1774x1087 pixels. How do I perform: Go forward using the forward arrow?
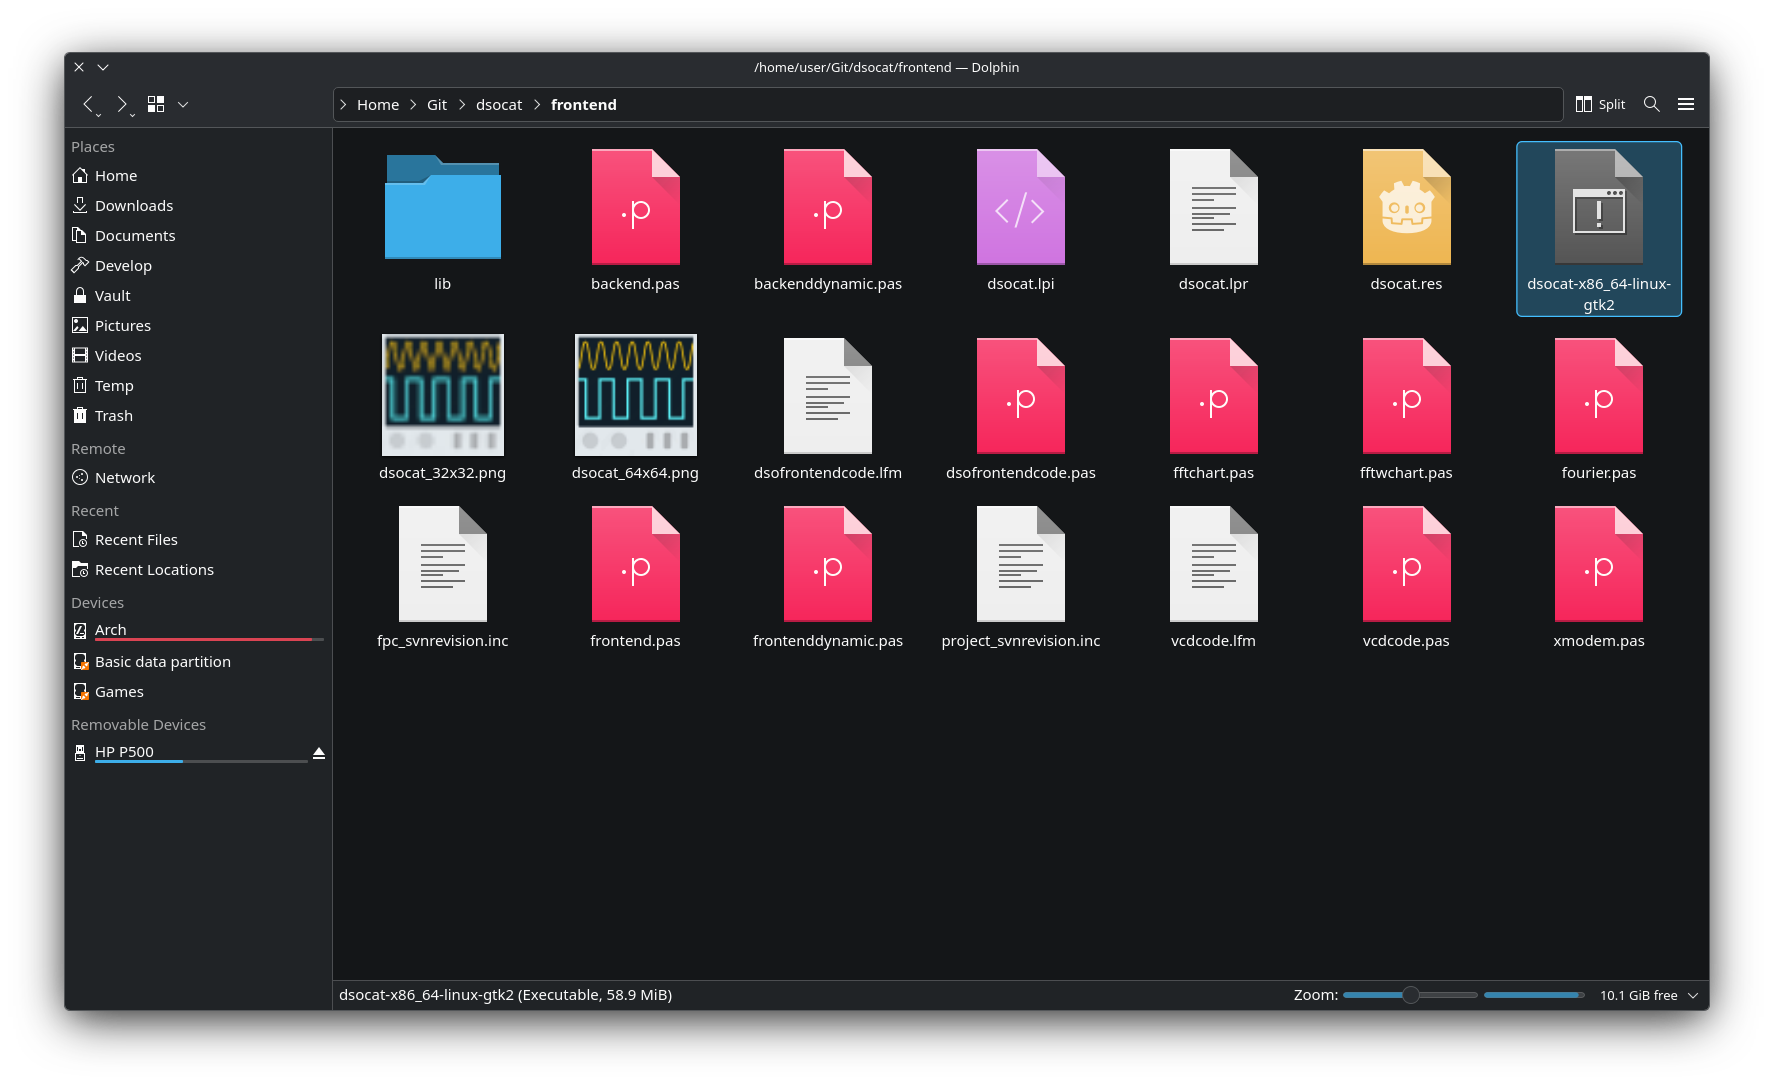(x=122, y=104)
